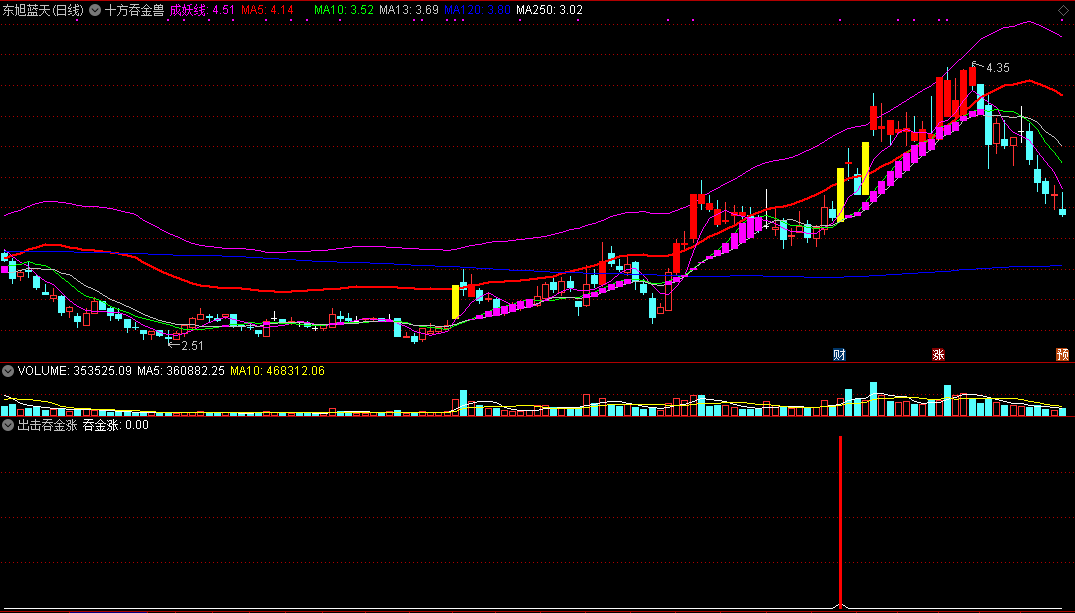Click the blue MA120: 3.80 legend
The height and width of the screenshot is (613, 1075).
[477, 10]
